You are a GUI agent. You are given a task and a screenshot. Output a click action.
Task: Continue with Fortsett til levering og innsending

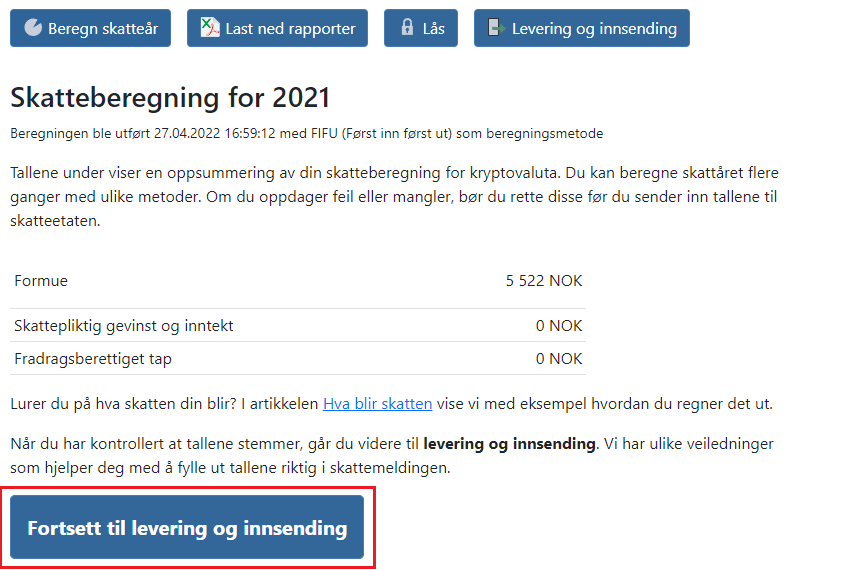(x=187, y=527)
